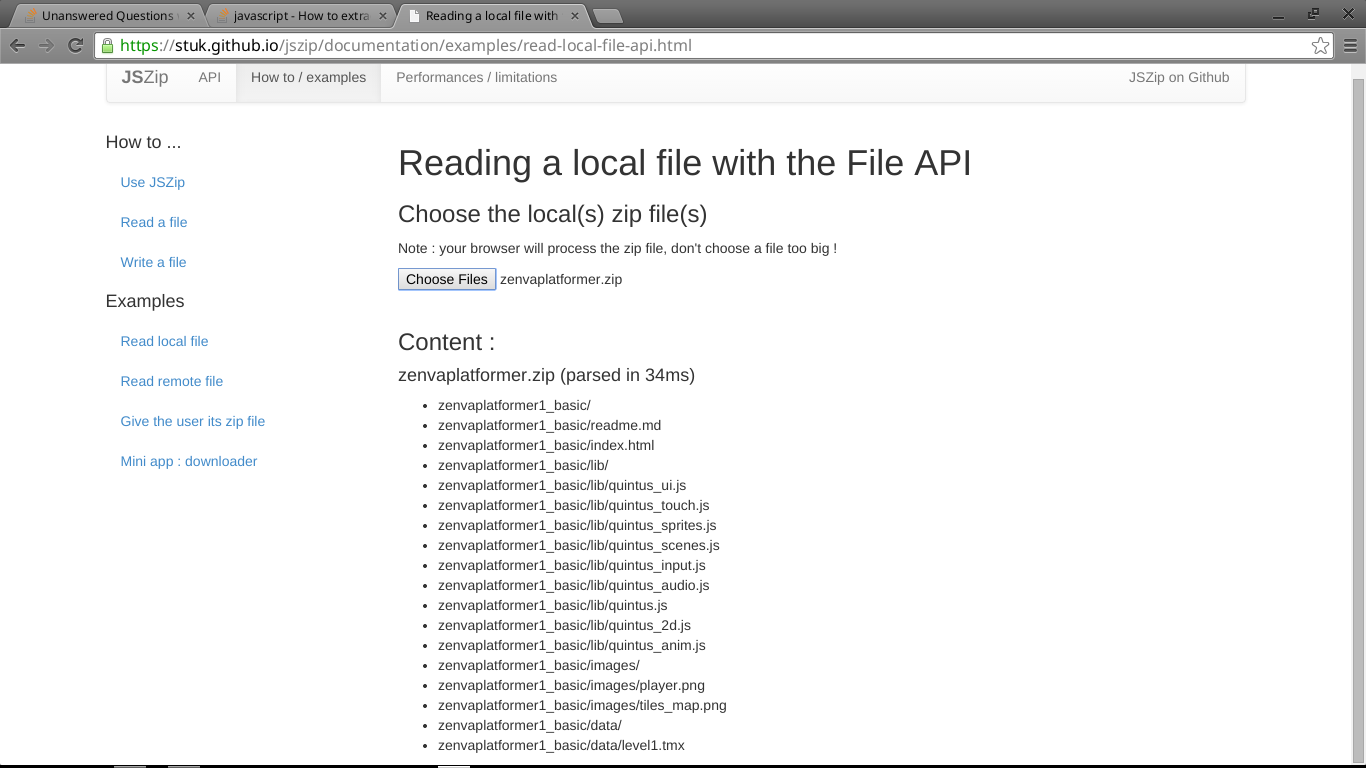Click list entry zenvaplatformer1_basic/data/level1.tmx
Image resolution: width=1366 pixels, height=768 pixels.
[561, 745]
